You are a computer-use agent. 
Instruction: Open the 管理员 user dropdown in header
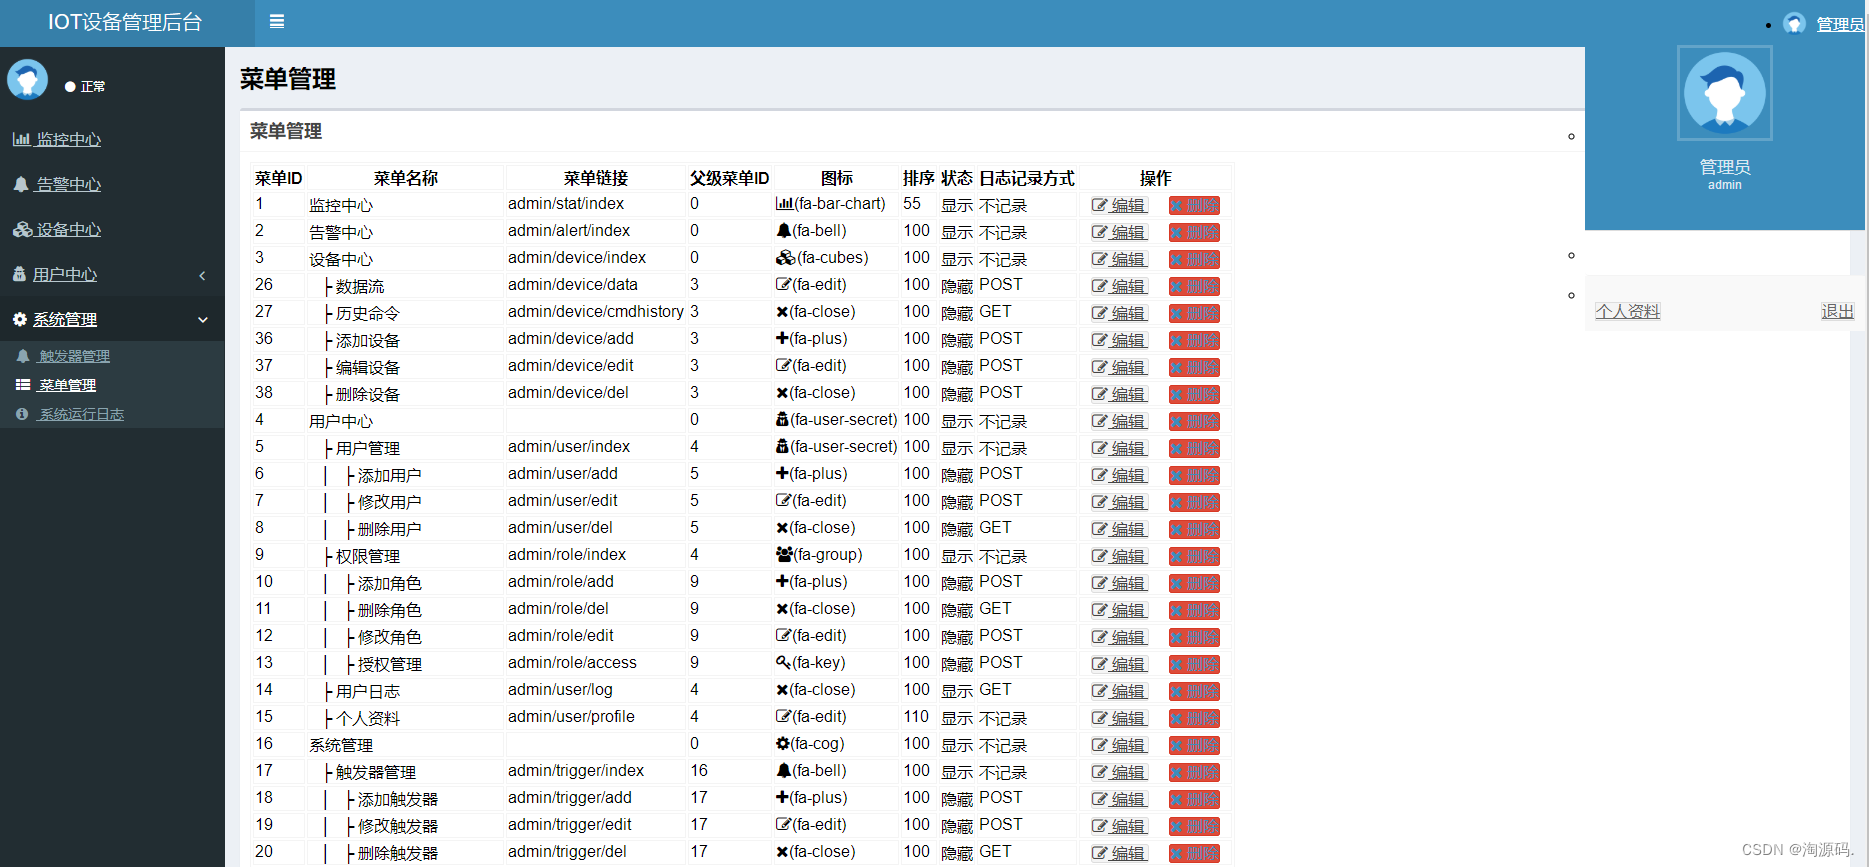[x=1839, y=24]
